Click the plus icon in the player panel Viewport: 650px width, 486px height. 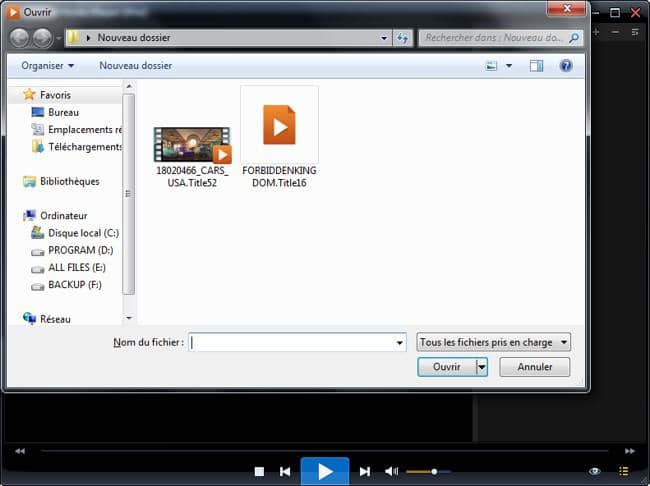coord(596,32)
